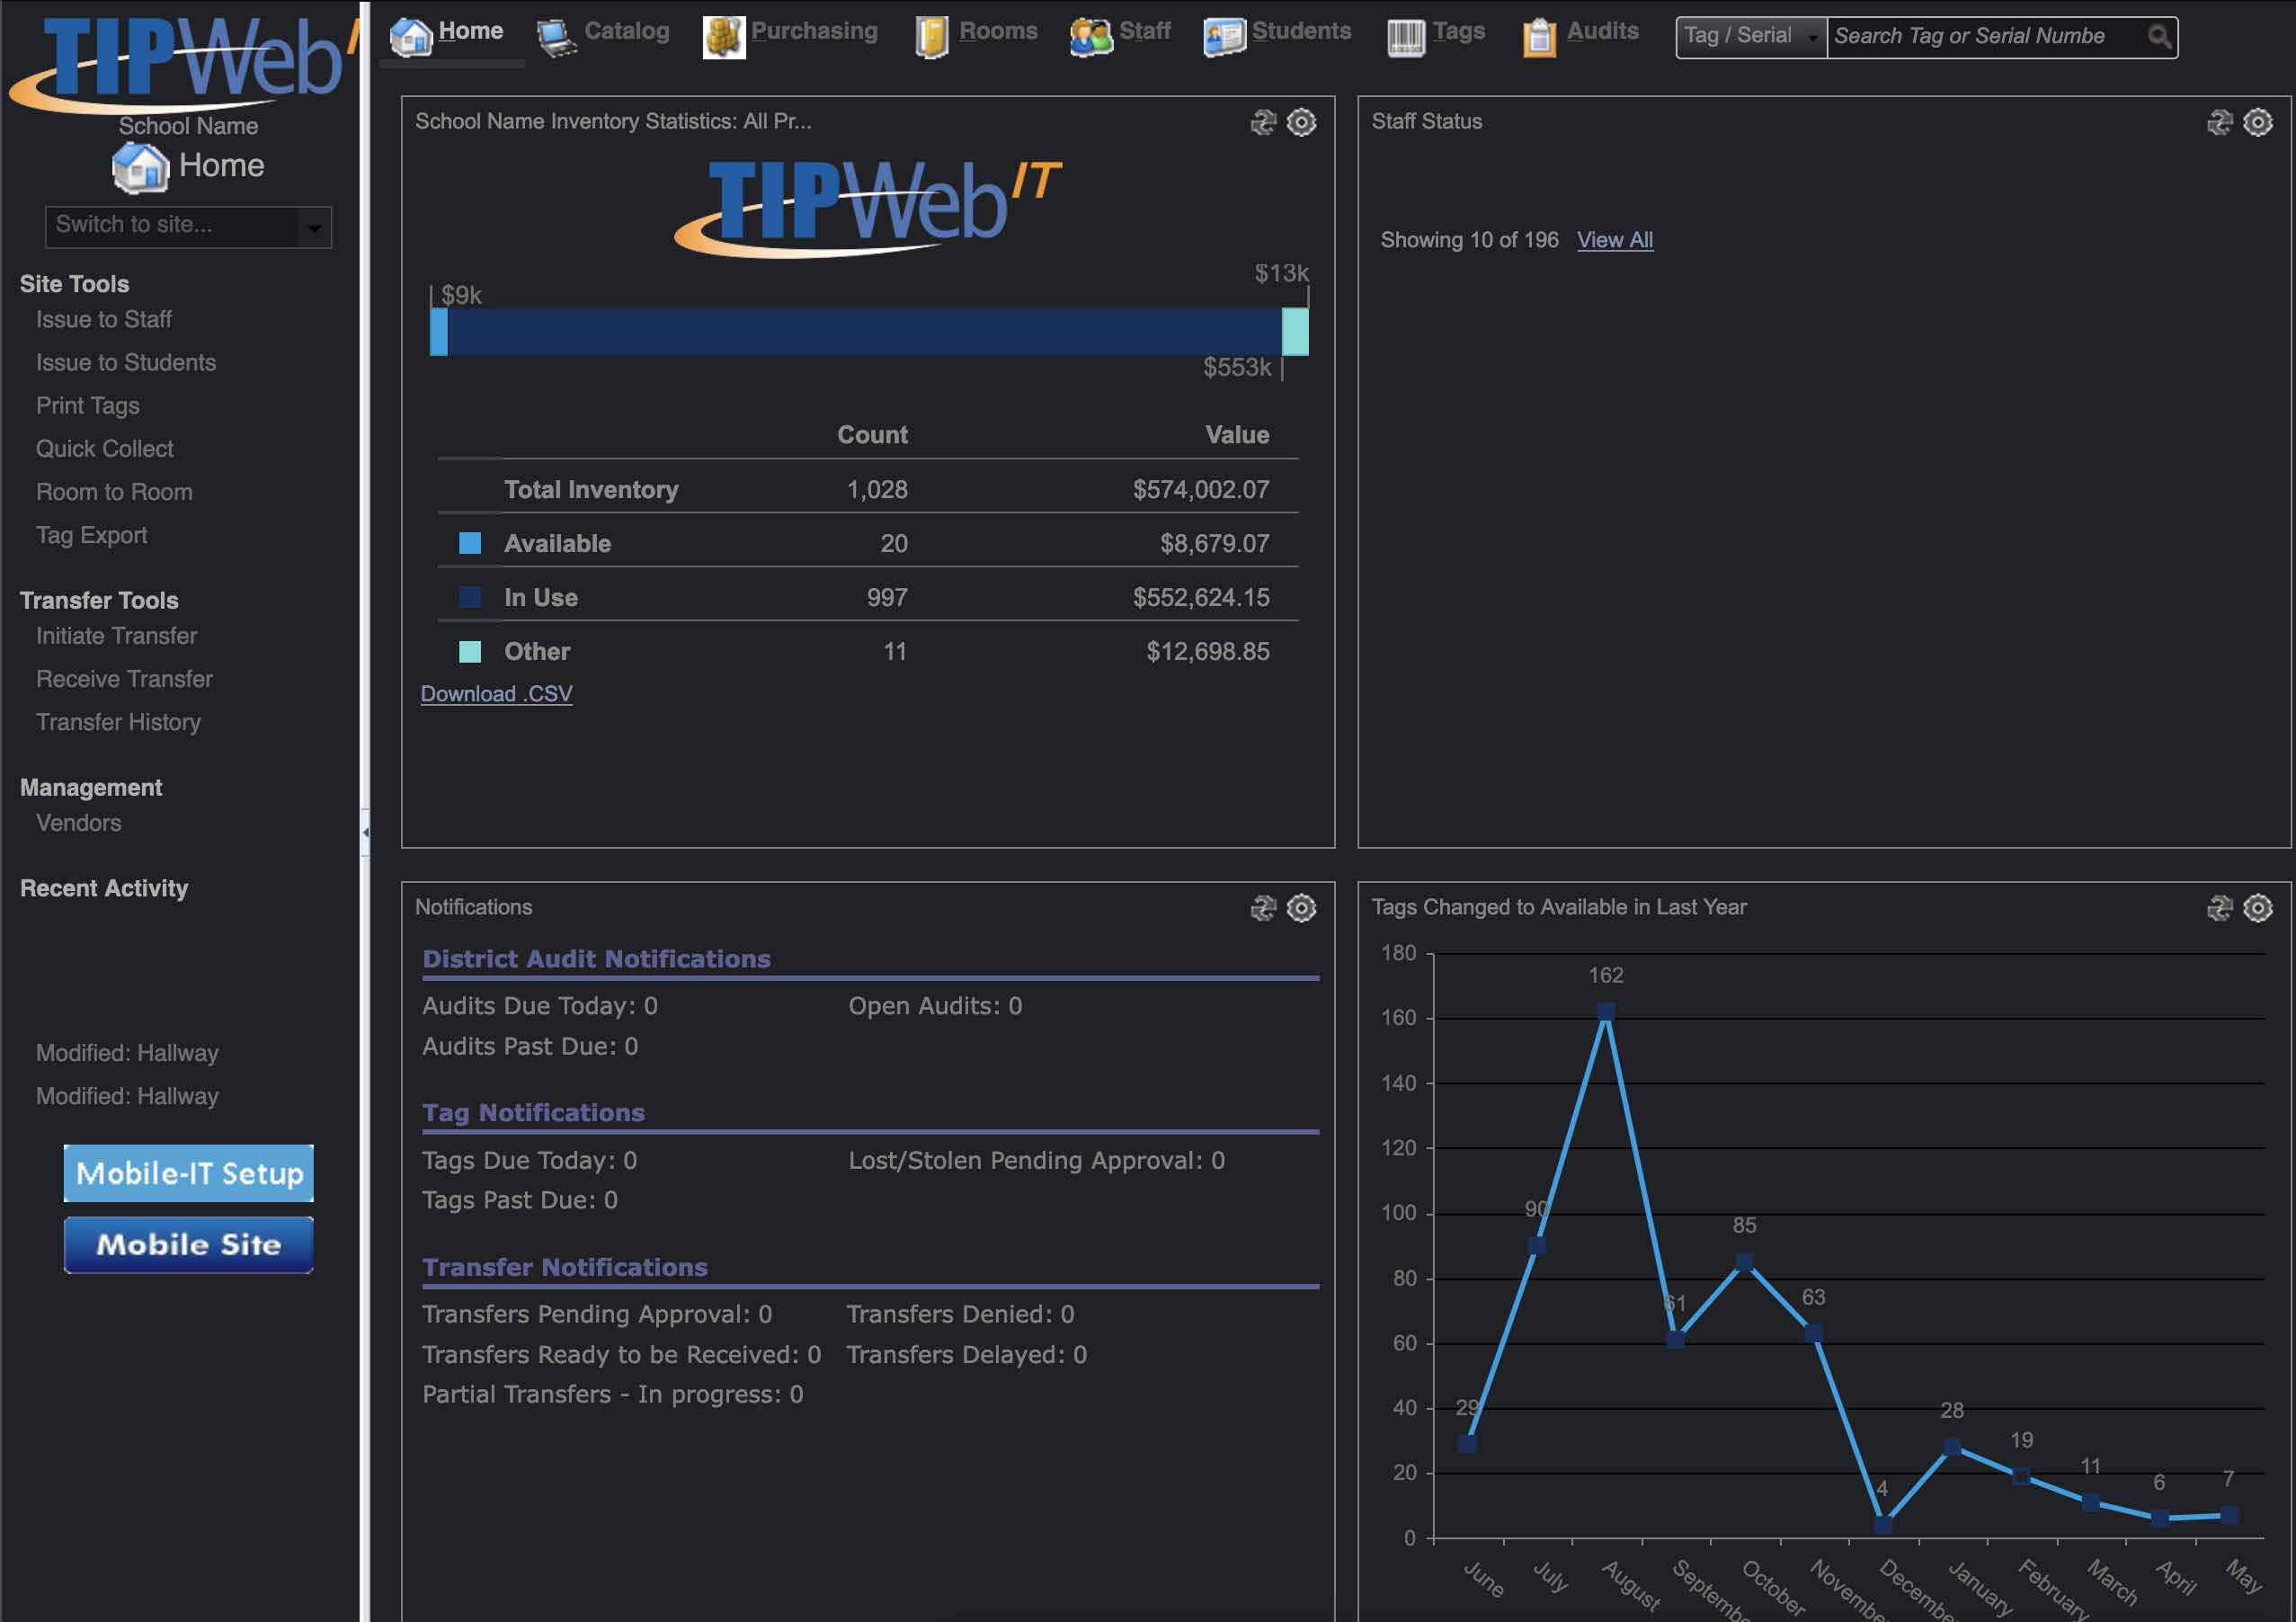Open Tag Export
Screen dimensions: 2296x1622
92,536
